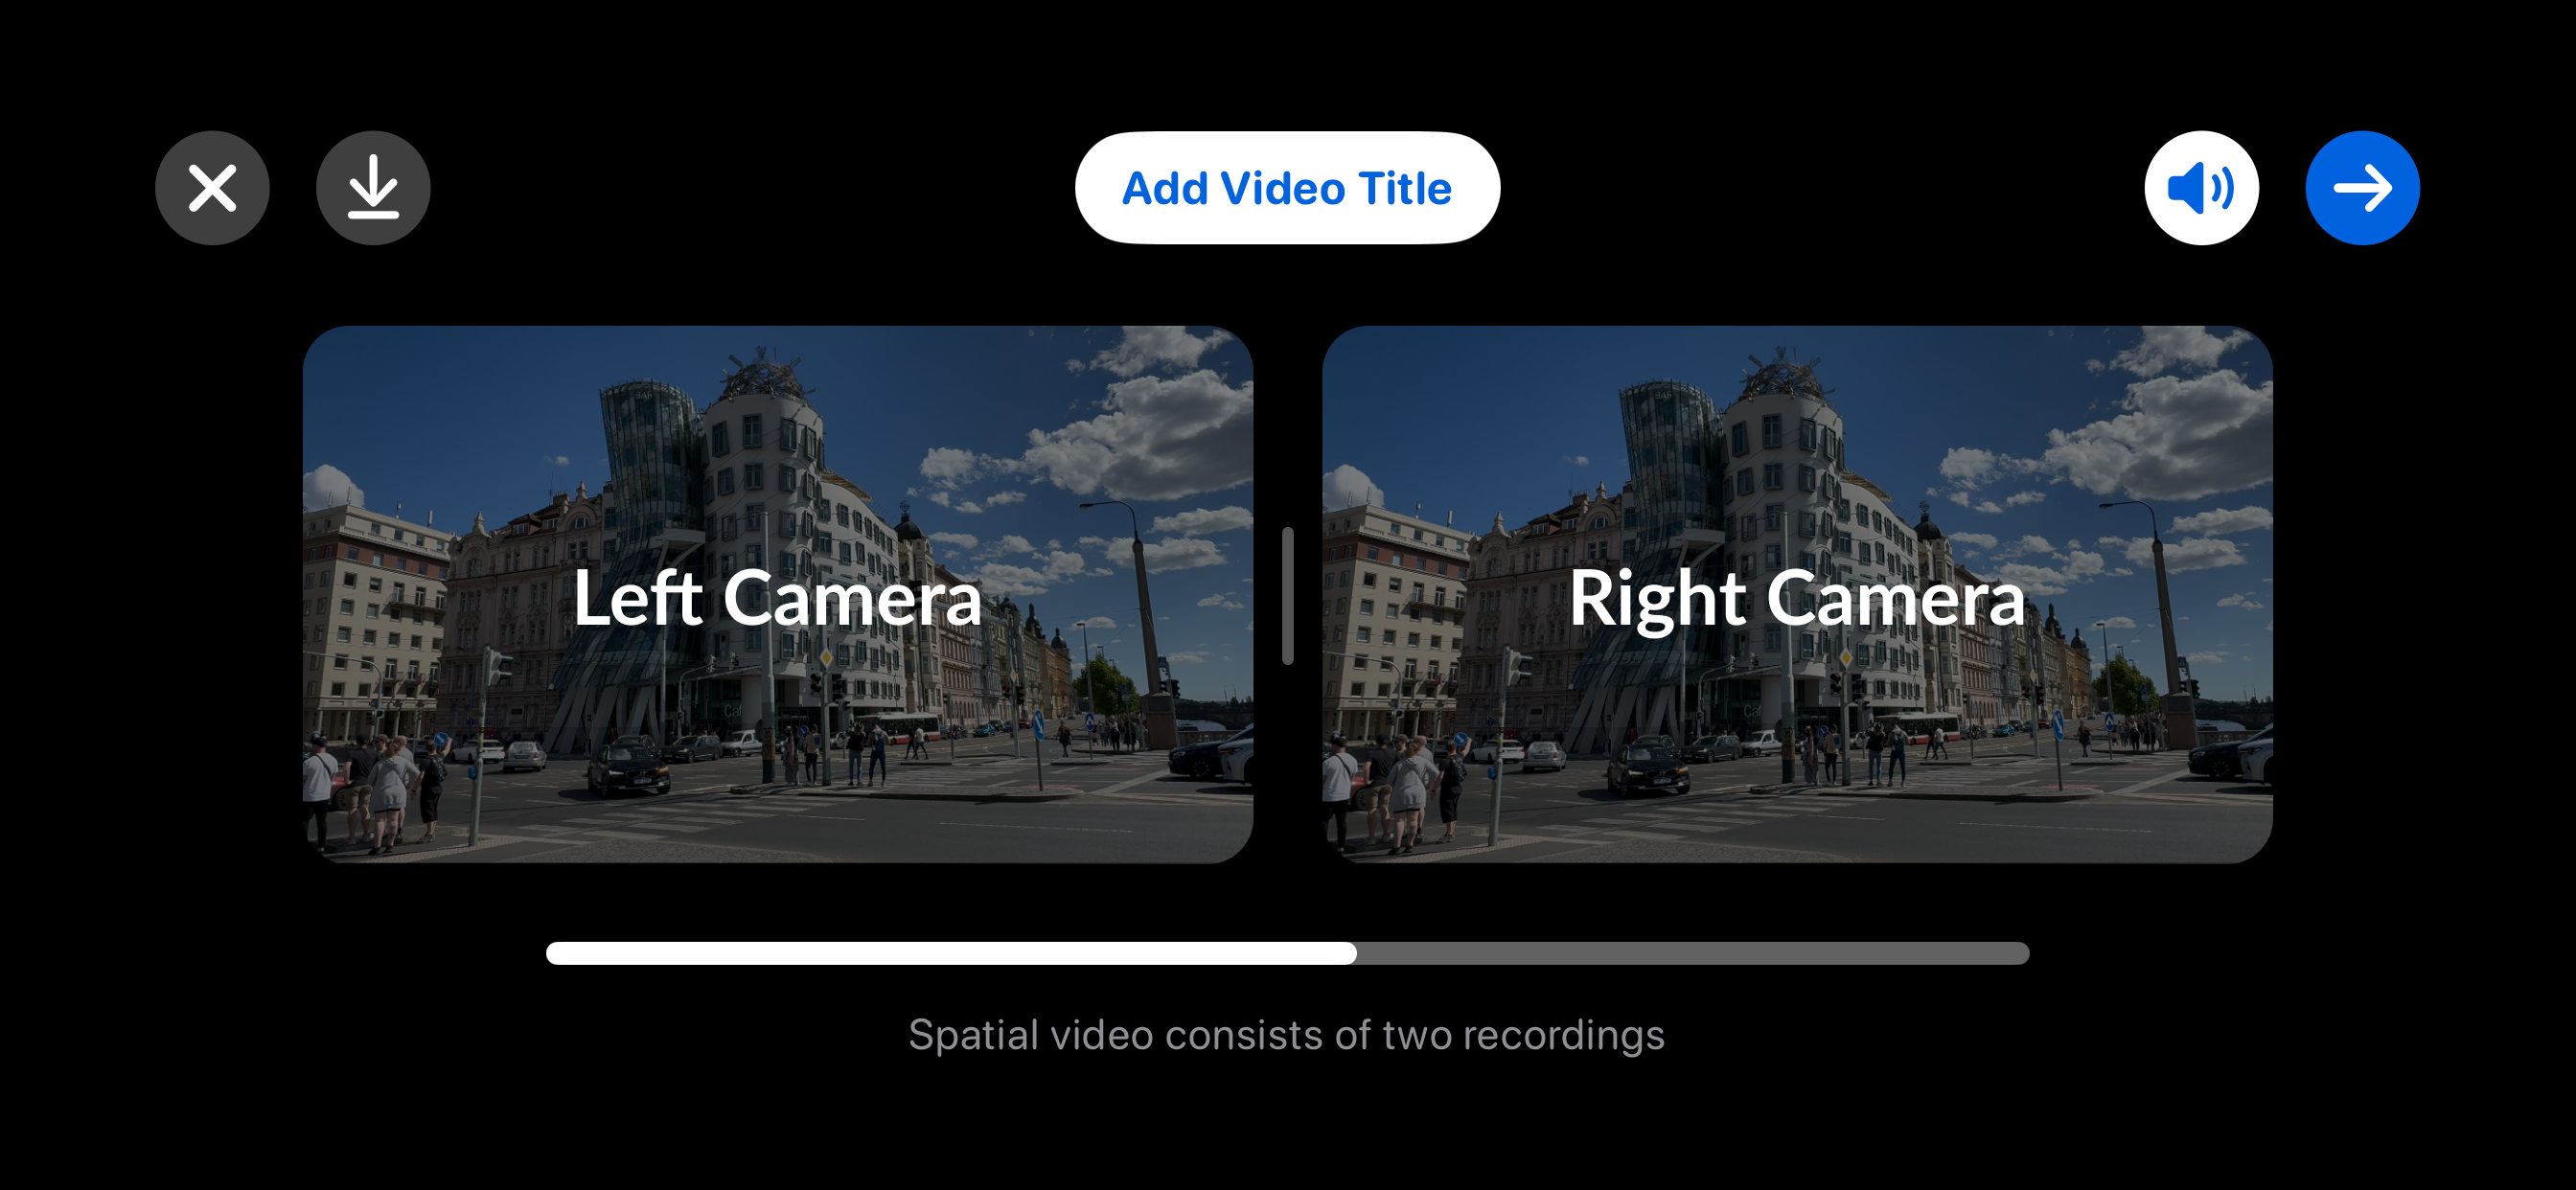Close the video editor with the X icon
The width and height of the screenshot is (2576, 1190).
(x=212, y=188)
